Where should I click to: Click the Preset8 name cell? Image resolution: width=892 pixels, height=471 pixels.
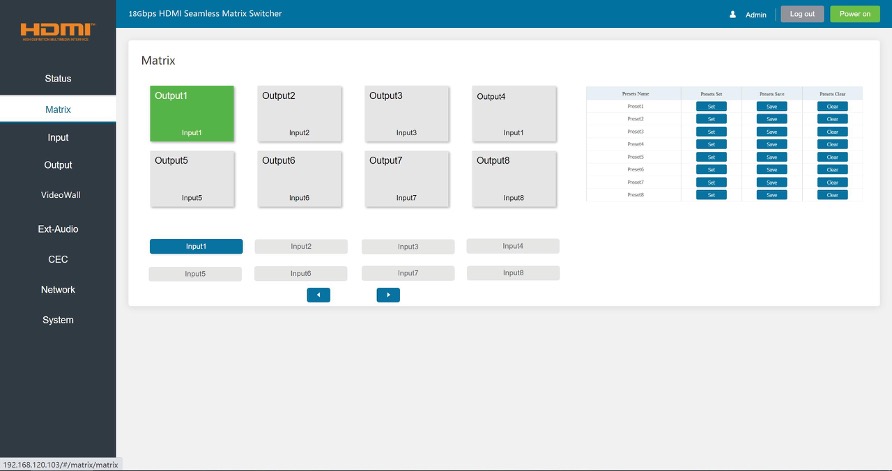635,195
